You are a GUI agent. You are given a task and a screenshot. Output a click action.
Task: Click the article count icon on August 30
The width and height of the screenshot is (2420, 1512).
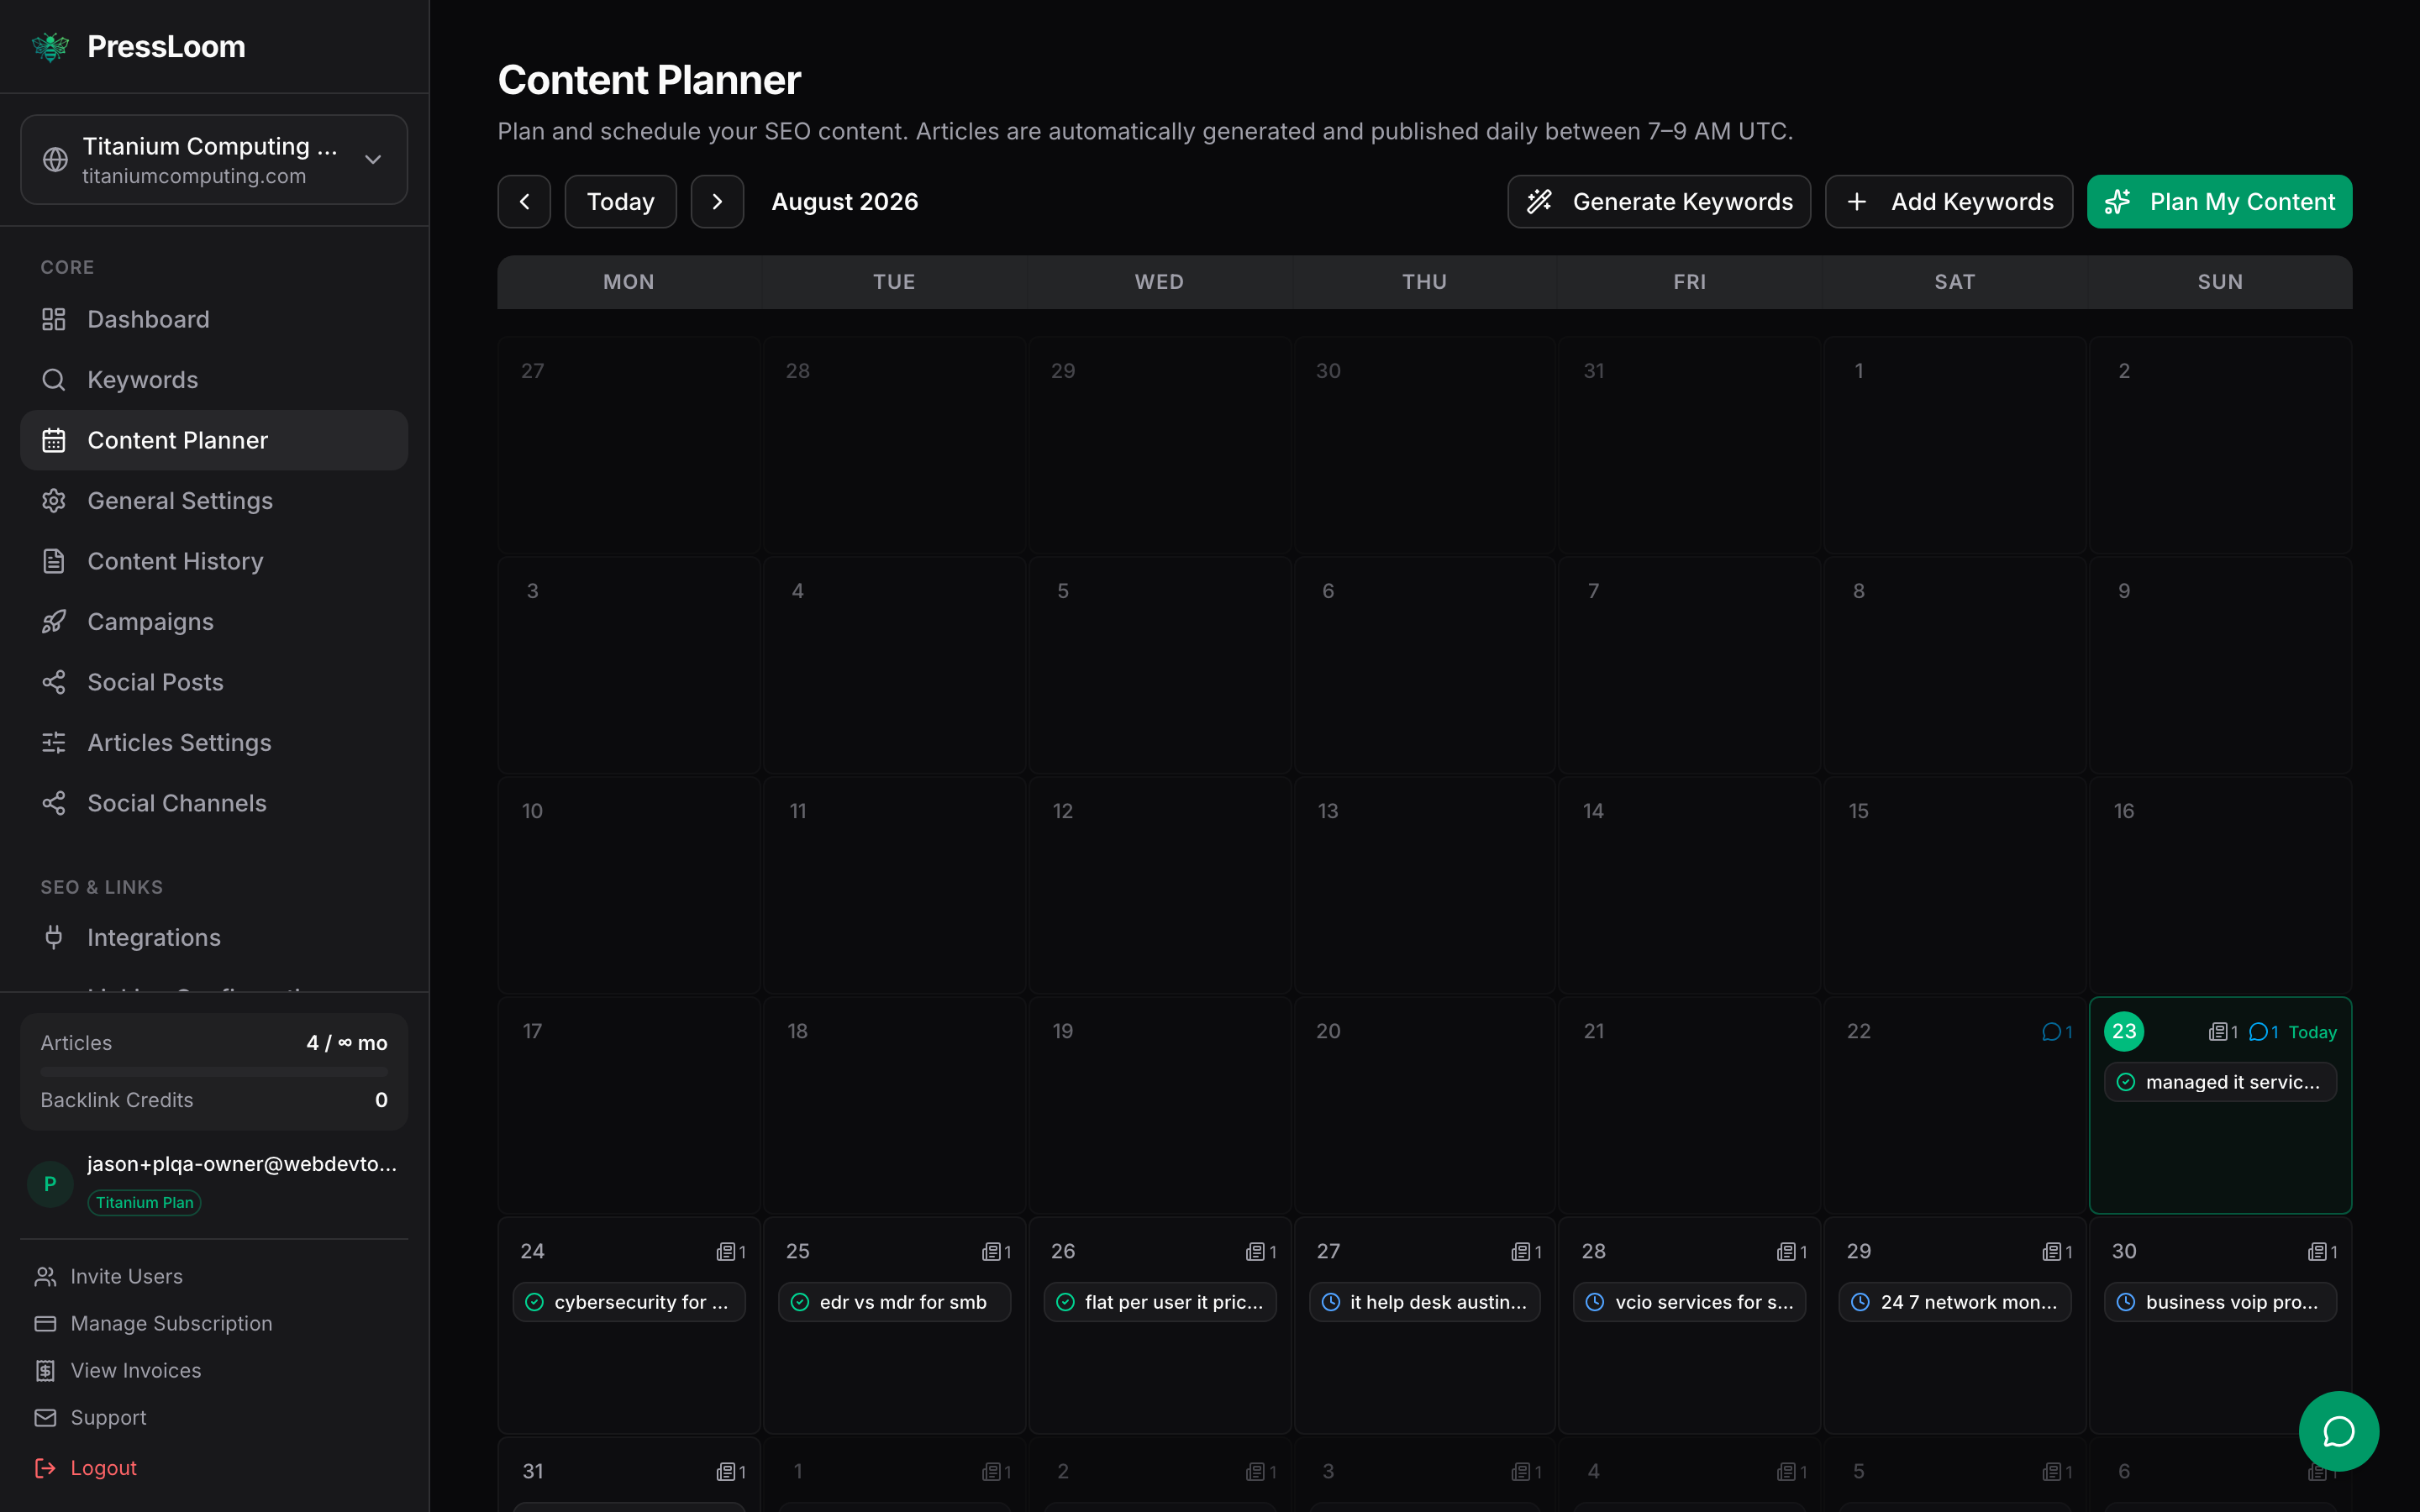tap(2317, 1252)
